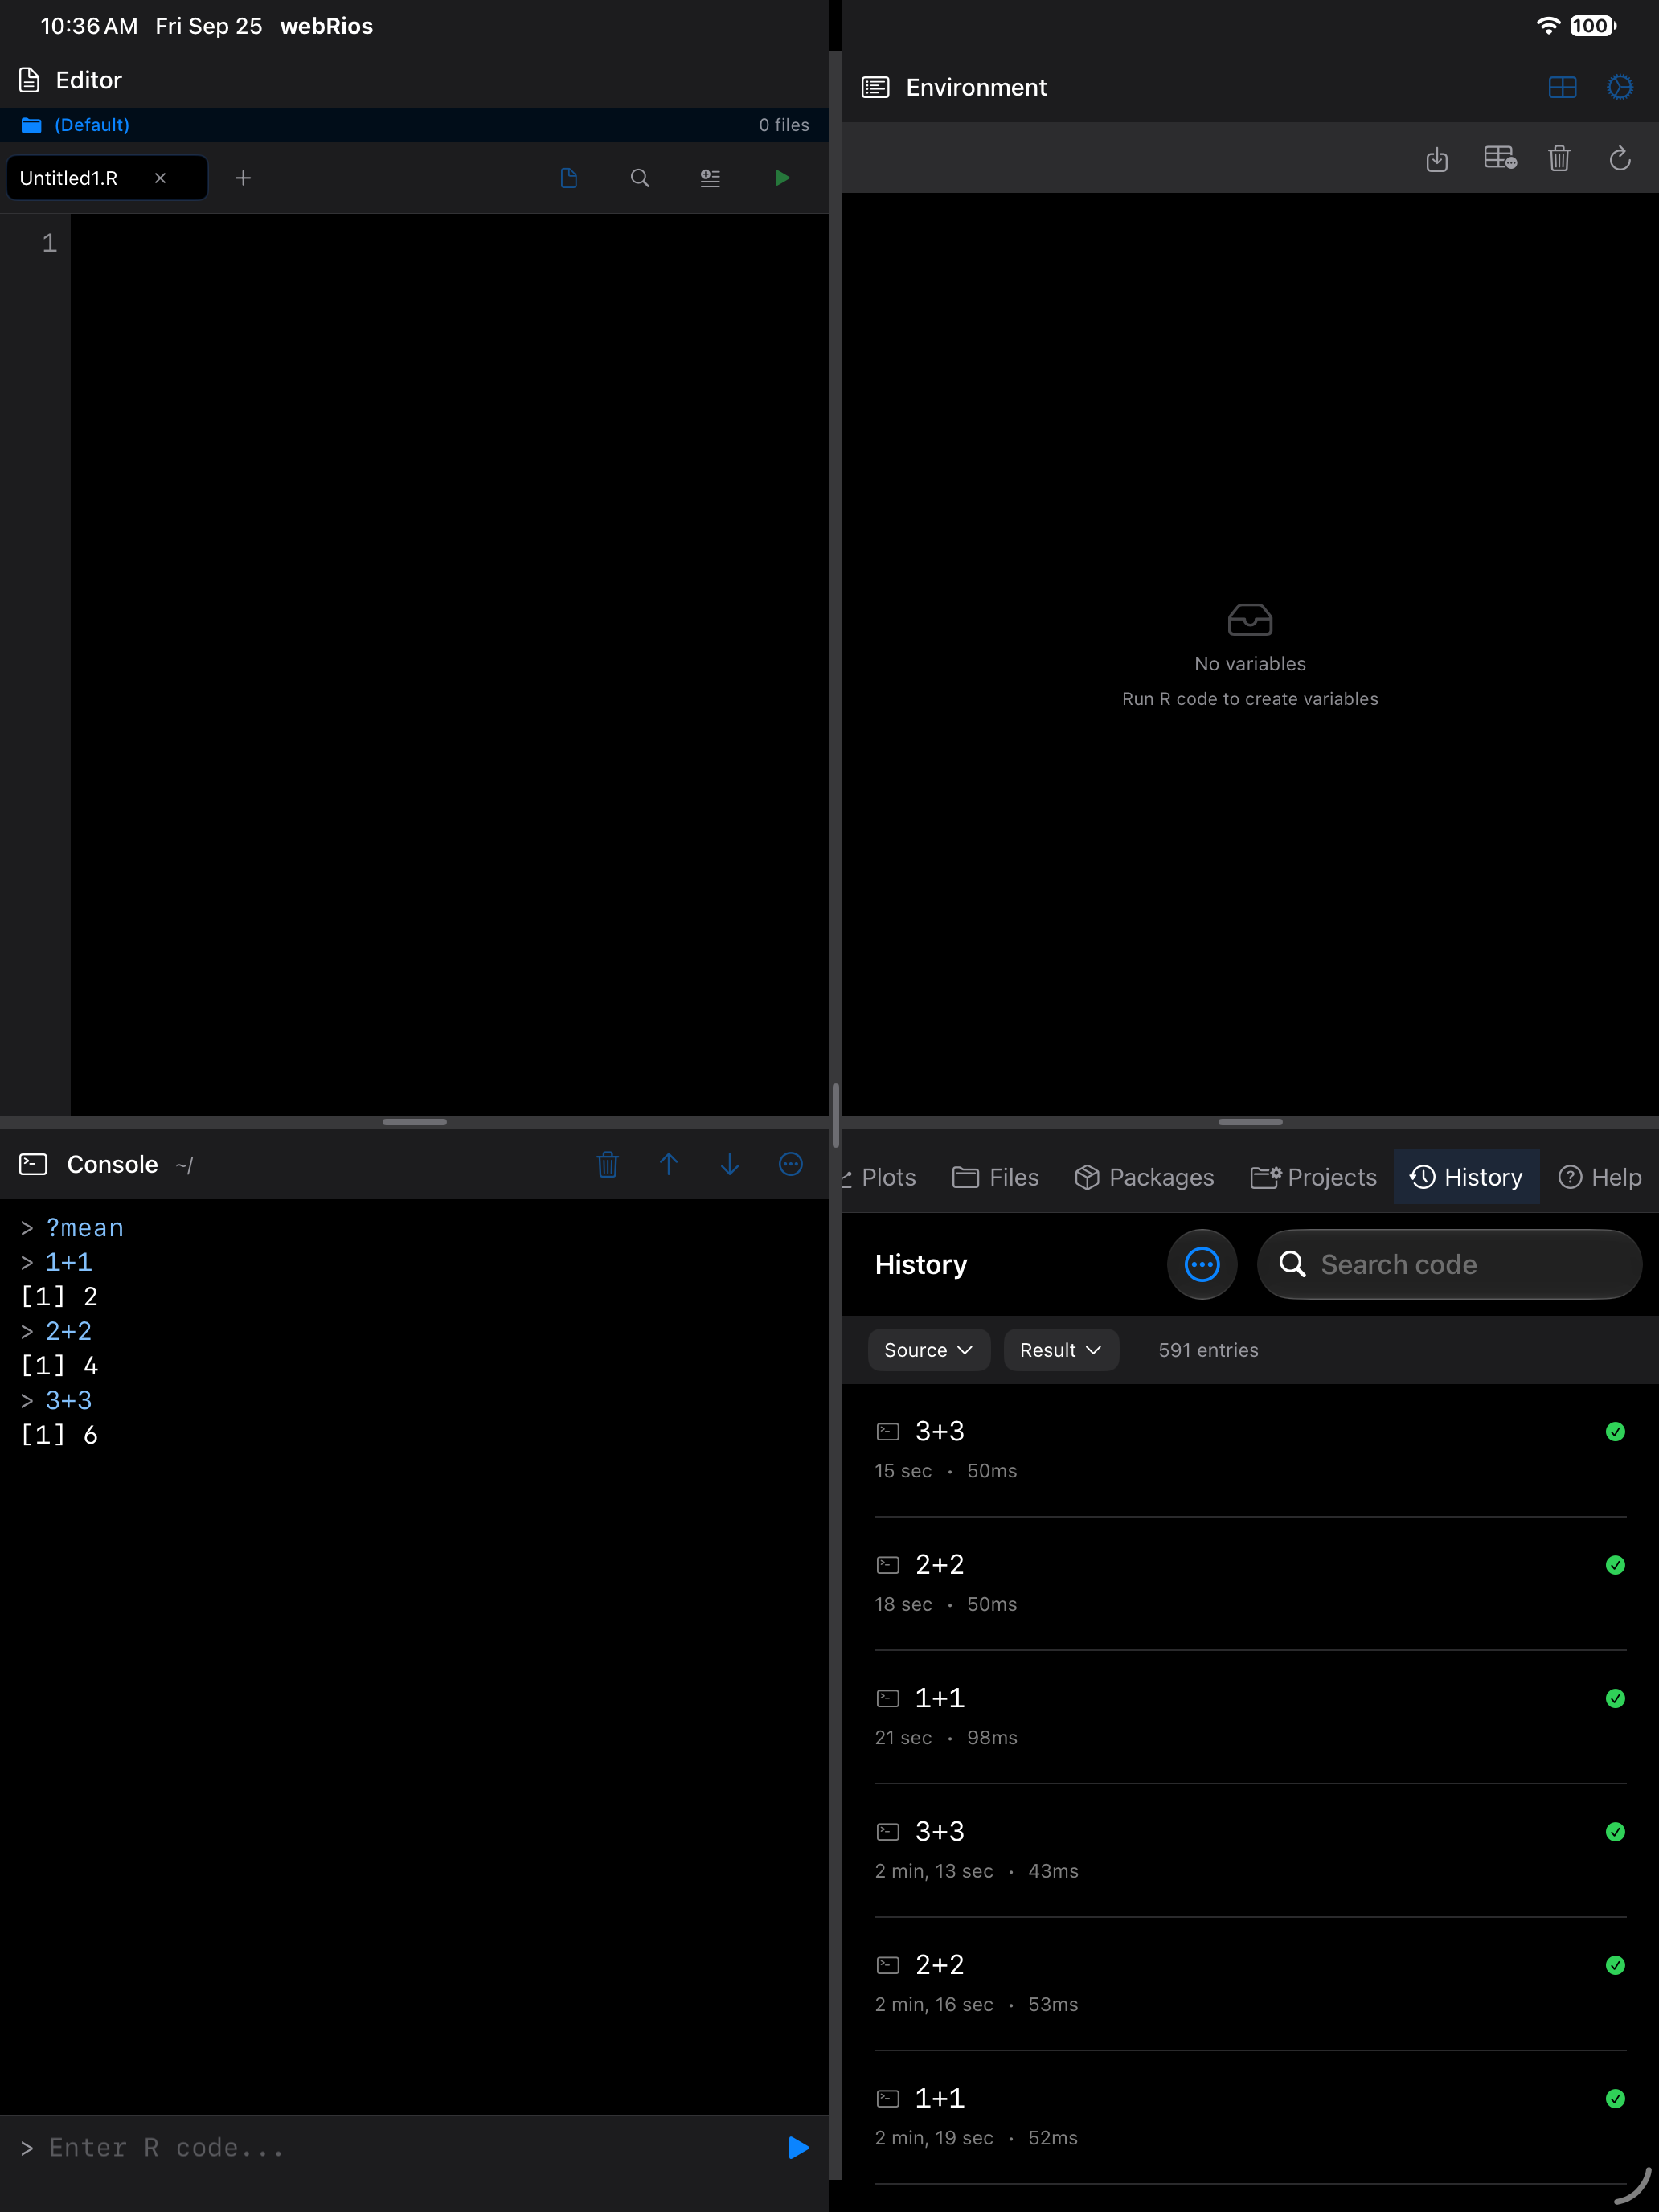Viewport: 1659px width, 2212px height.
Task: Click the Untitled1.R tab label
Action: (69, 178)
